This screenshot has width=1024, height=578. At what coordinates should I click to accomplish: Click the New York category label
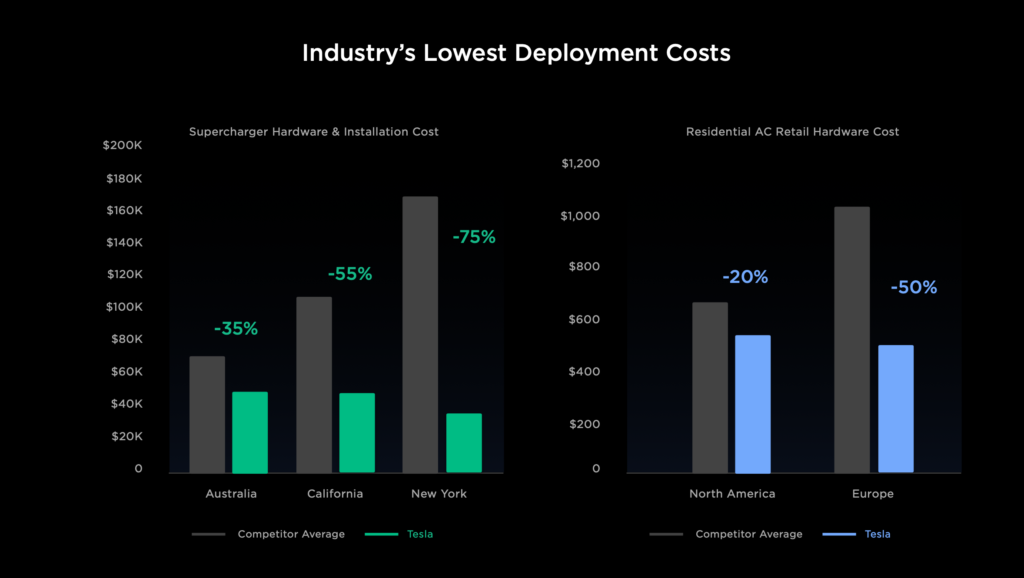pos(439,494)
